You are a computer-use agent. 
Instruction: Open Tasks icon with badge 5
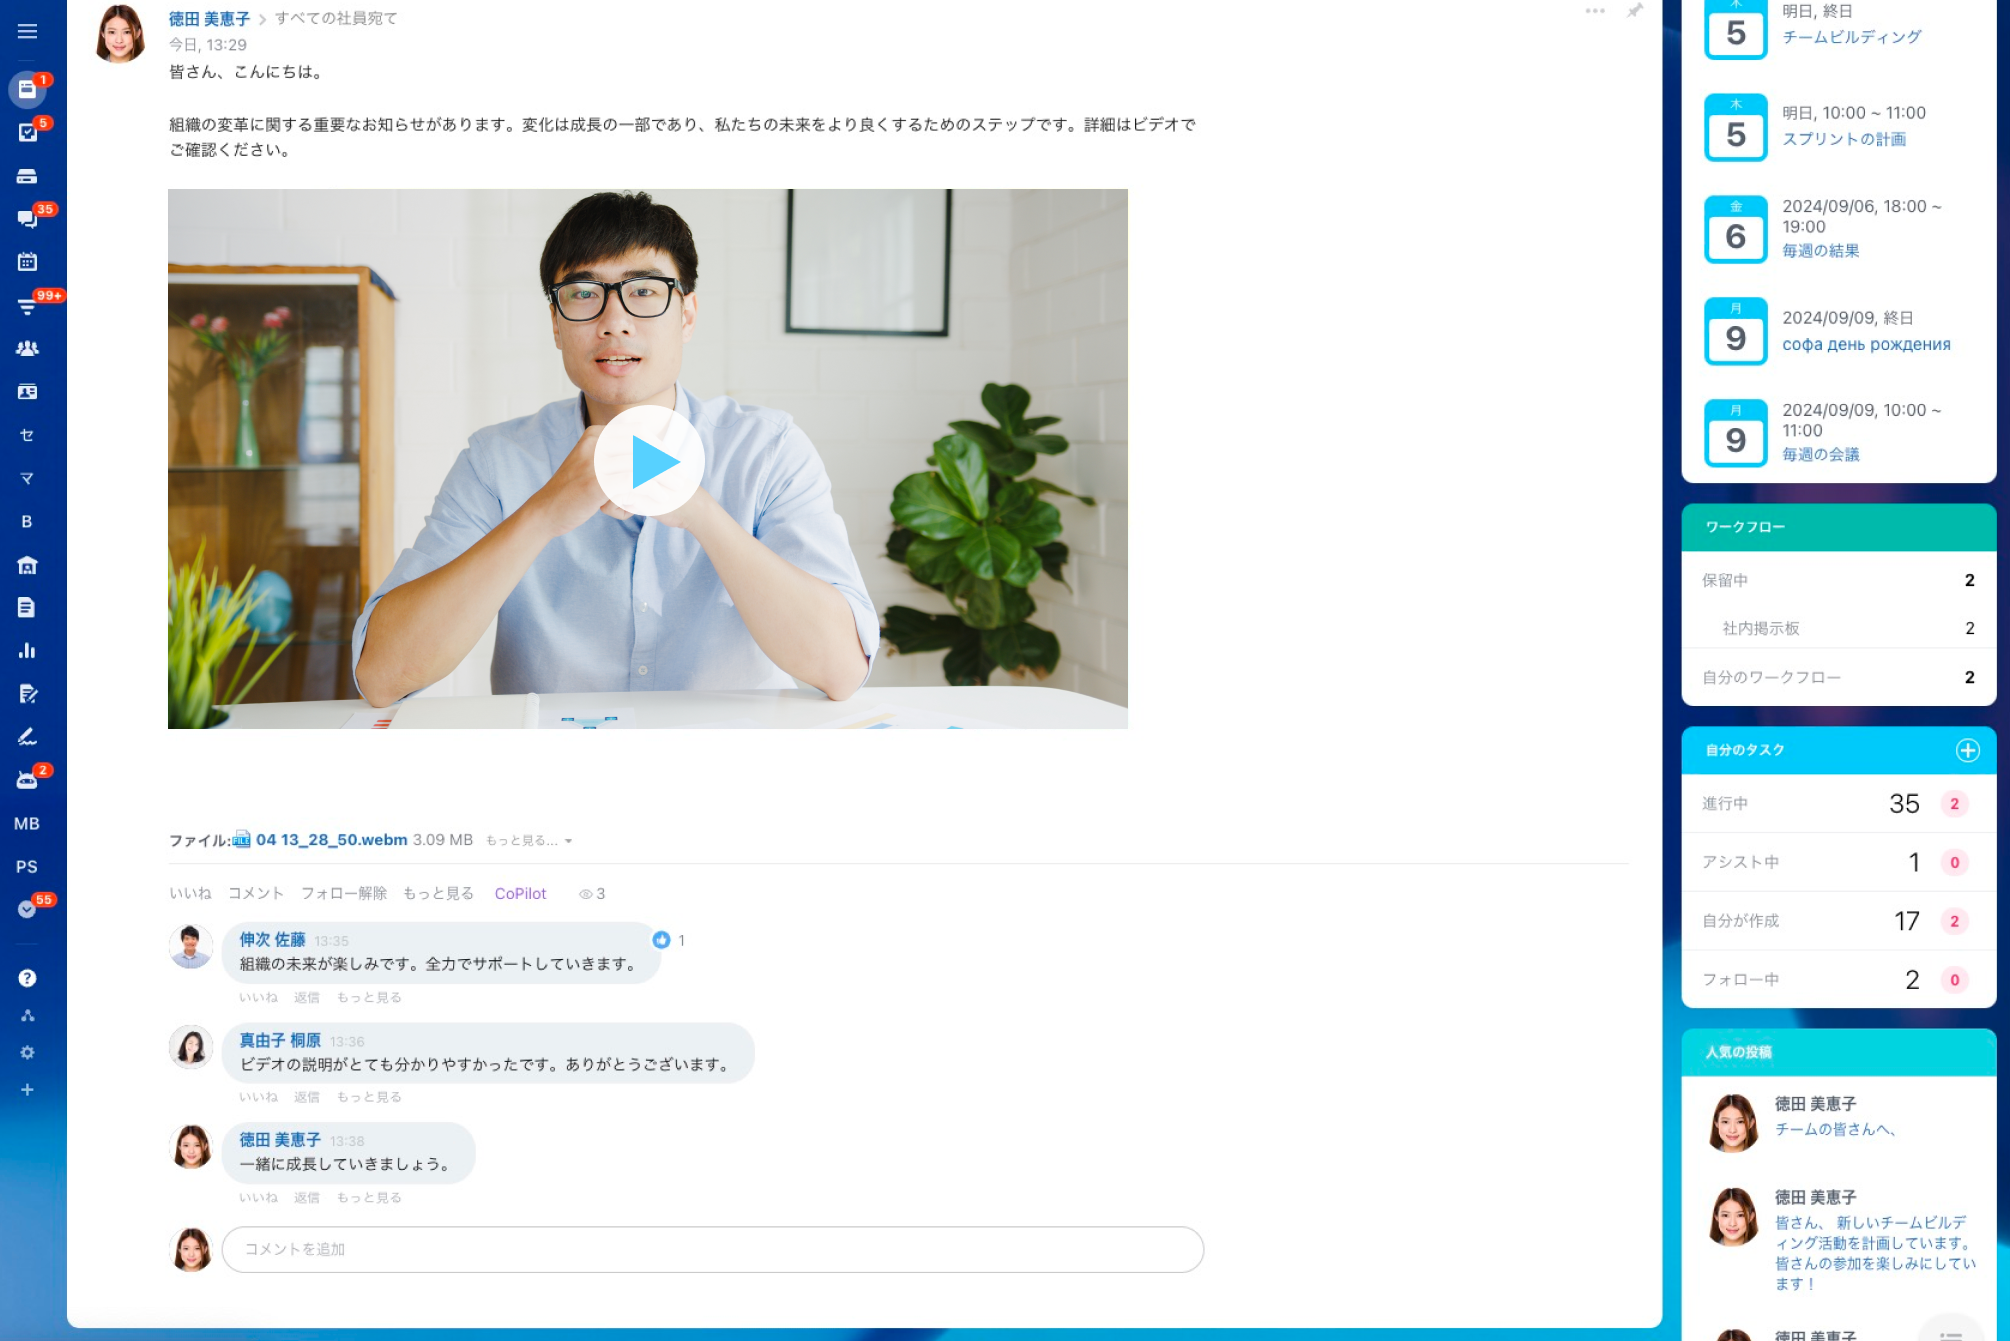coord(27,132)
